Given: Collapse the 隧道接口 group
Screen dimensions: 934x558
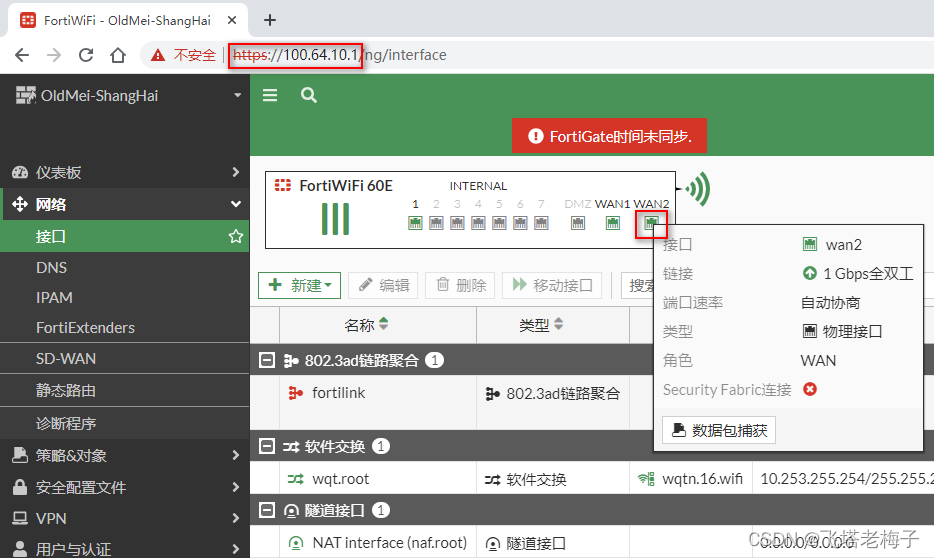Looking at the screenshot, I should tap(267, 510).
